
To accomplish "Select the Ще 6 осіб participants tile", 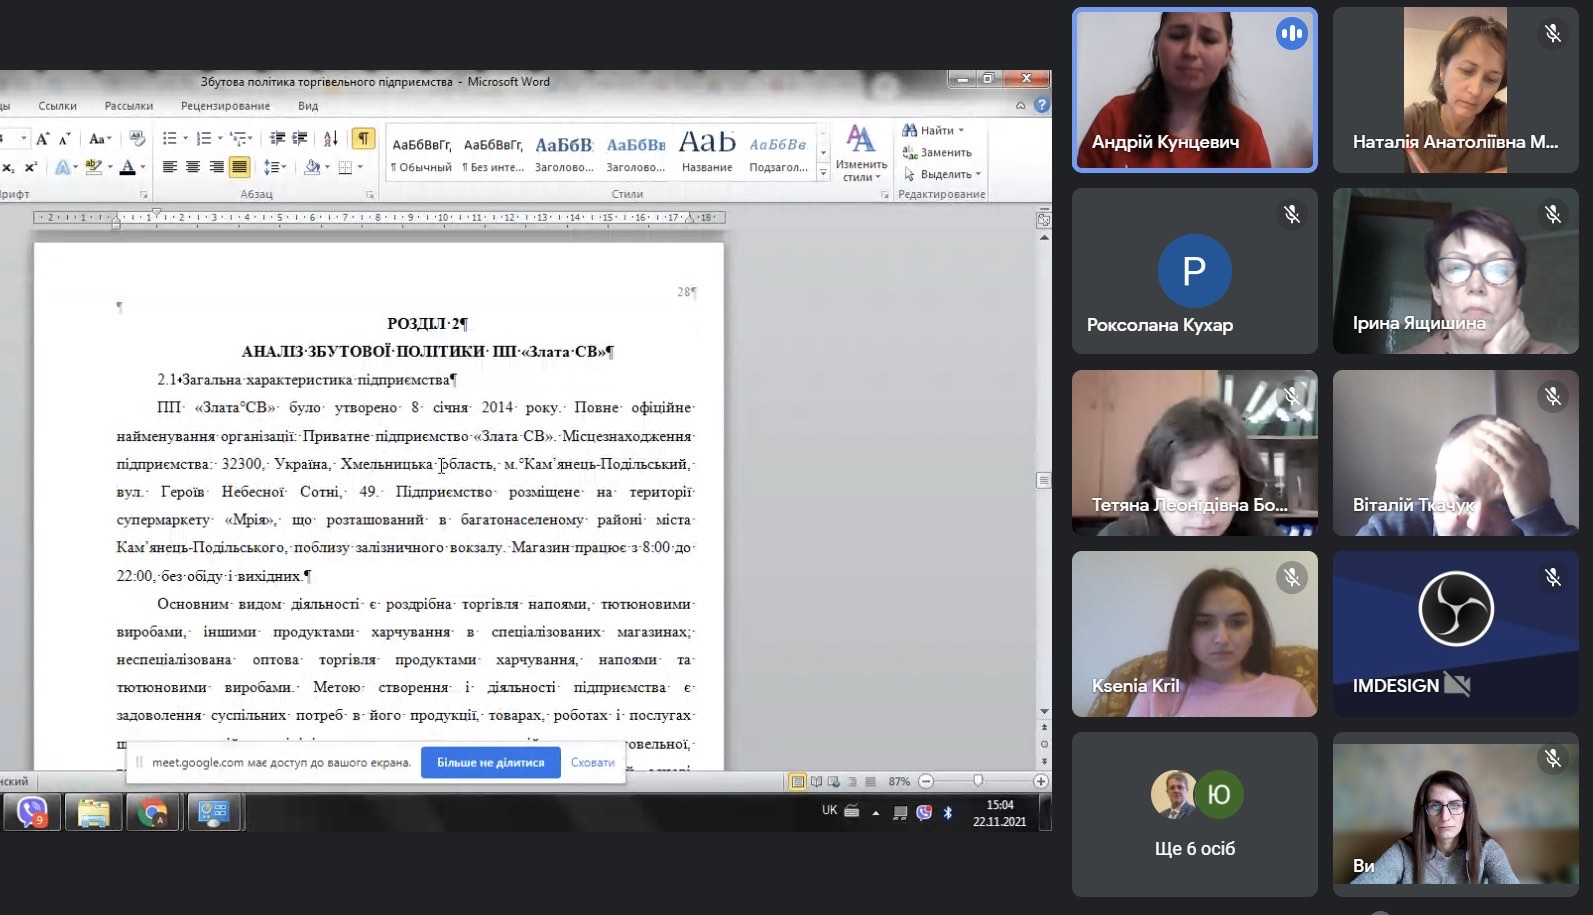I will [x=1194, y=814].
